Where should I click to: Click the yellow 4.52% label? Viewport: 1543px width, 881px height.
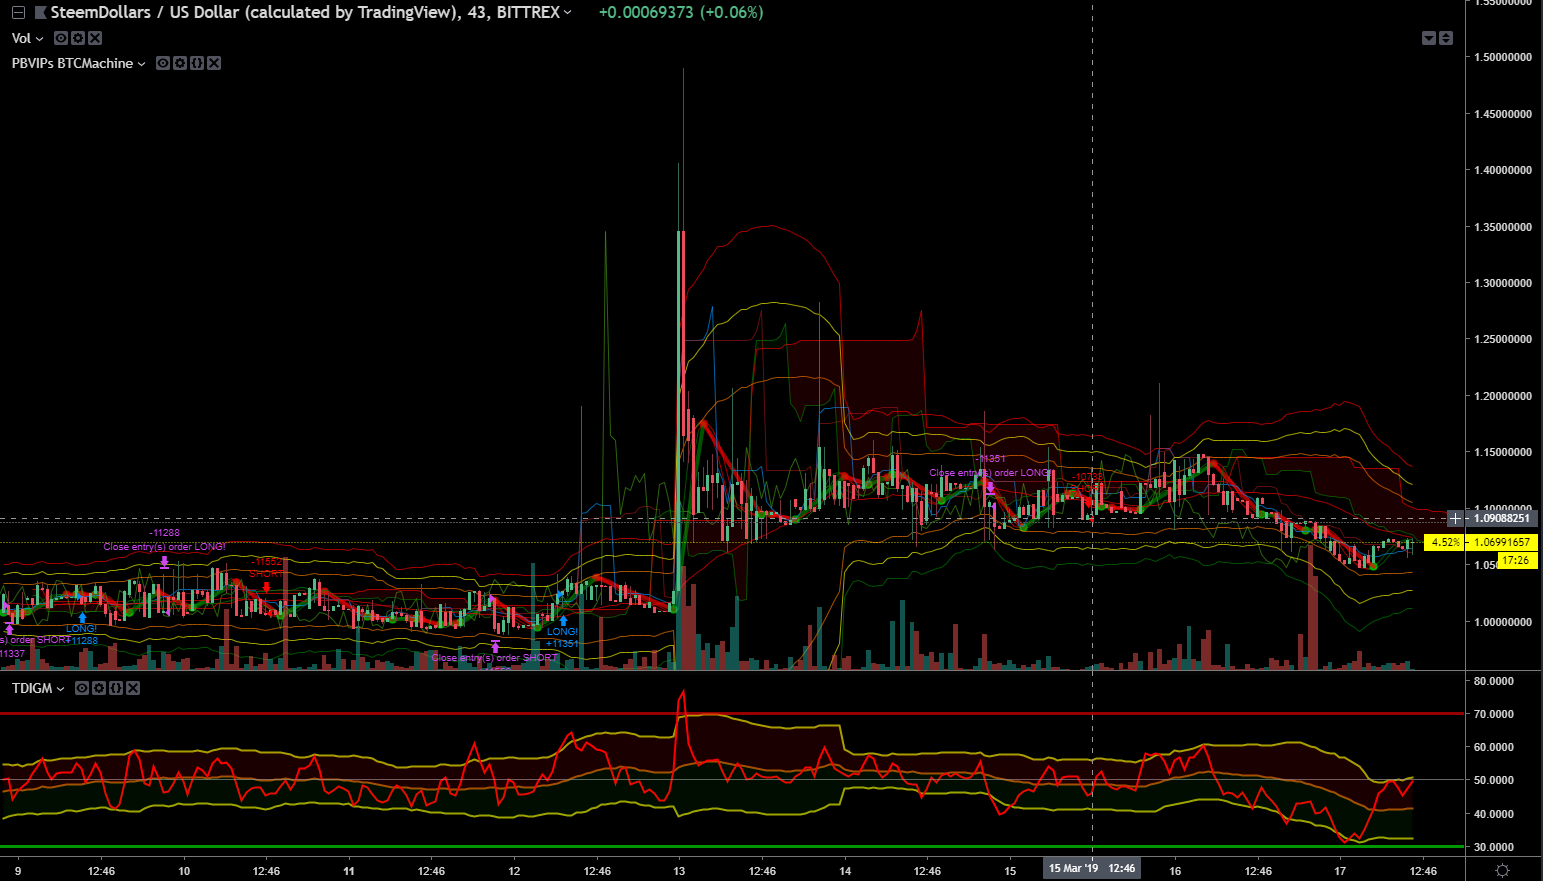click(x=1445, y=542)
